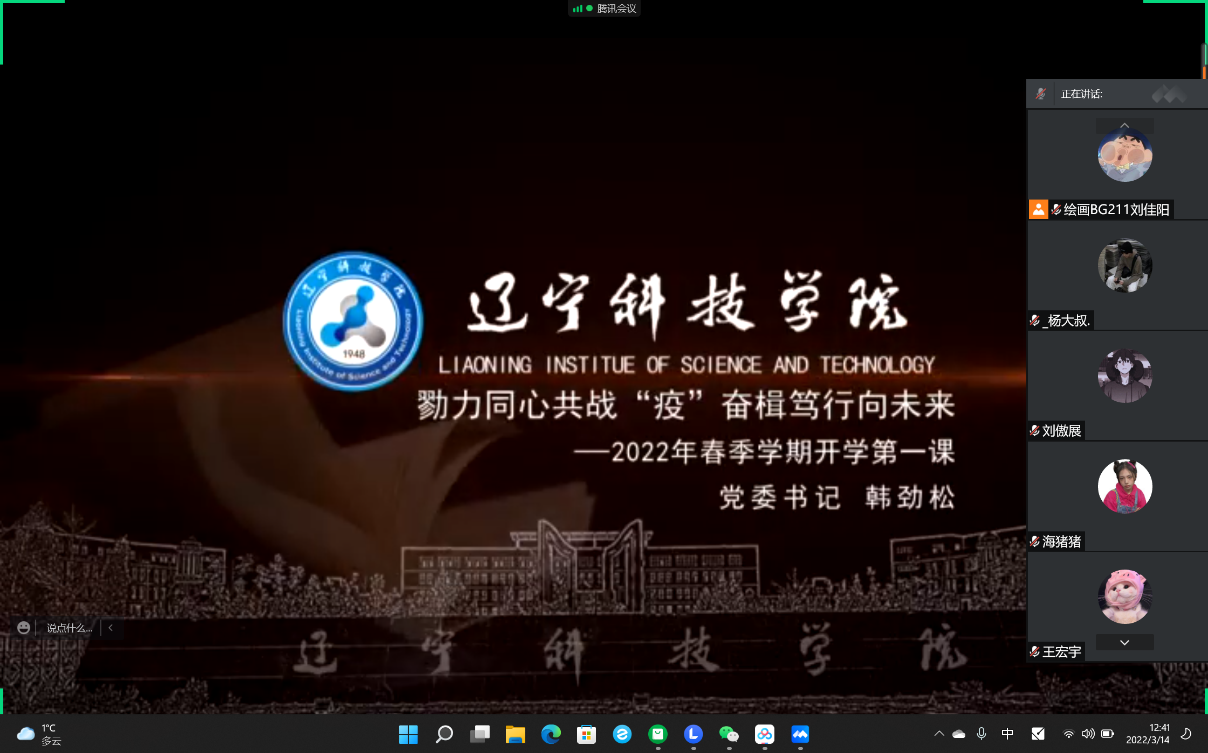This screenshot has width=1208, height=753.
Task: Open WeChat from the taskbar
Action: 729,734
